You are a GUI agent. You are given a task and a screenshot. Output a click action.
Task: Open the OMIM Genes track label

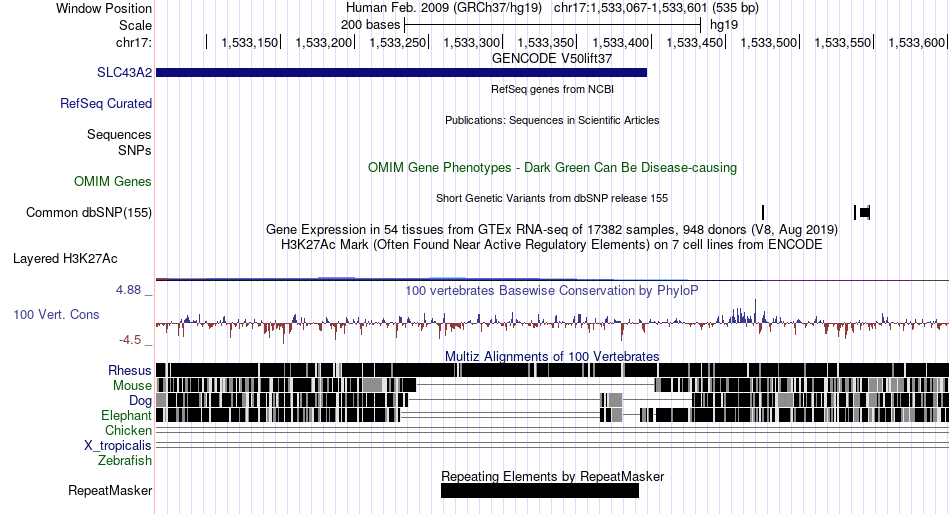[x=113, y=181]
